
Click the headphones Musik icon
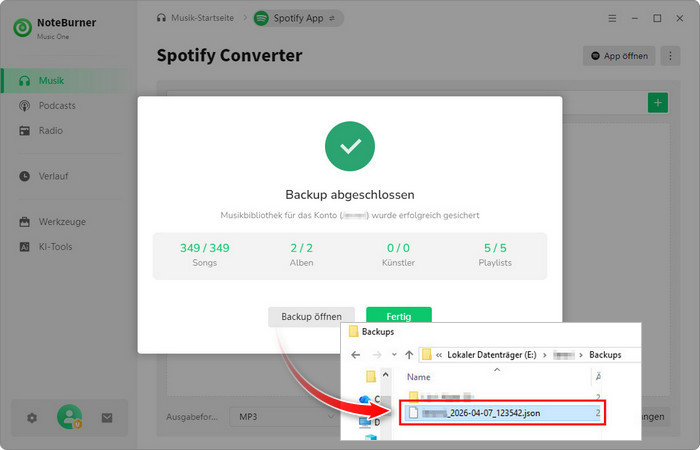(25, 81)
